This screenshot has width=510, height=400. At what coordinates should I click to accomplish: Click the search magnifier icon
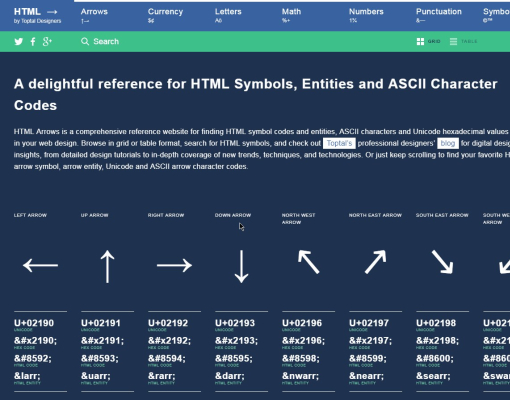(85, 42)
